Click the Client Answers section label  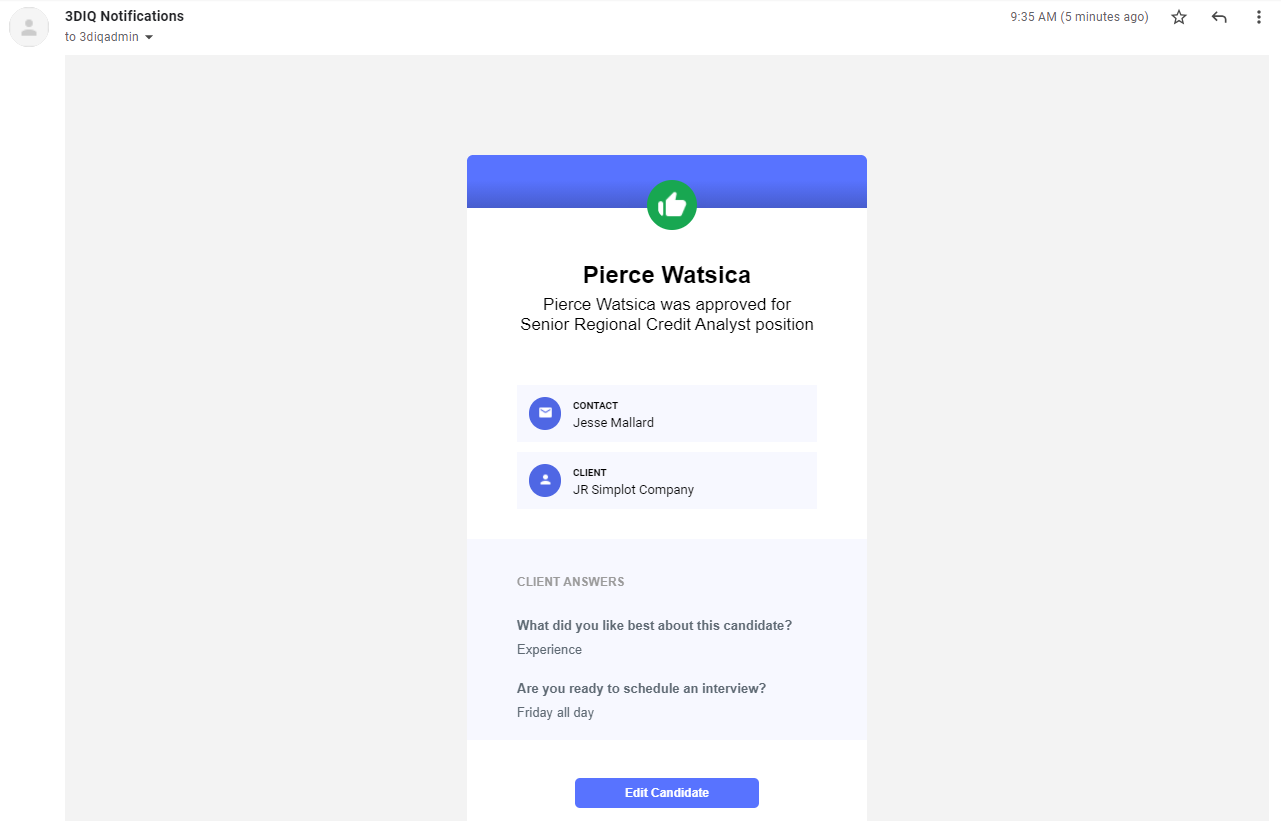point(570,582)
